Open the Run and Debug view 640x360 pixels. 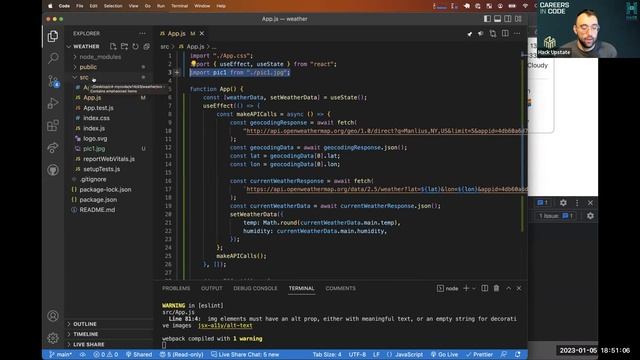click(x=53, y=103)
